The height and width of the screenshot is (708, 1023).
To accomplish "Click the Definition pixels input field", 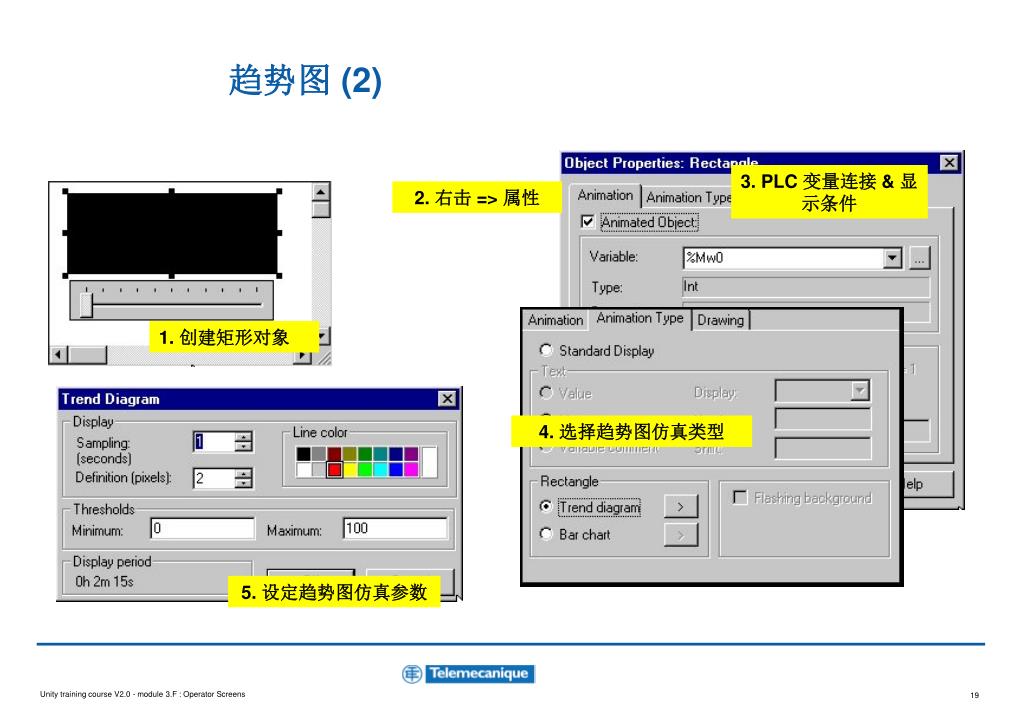I will (x=214, y=478).
